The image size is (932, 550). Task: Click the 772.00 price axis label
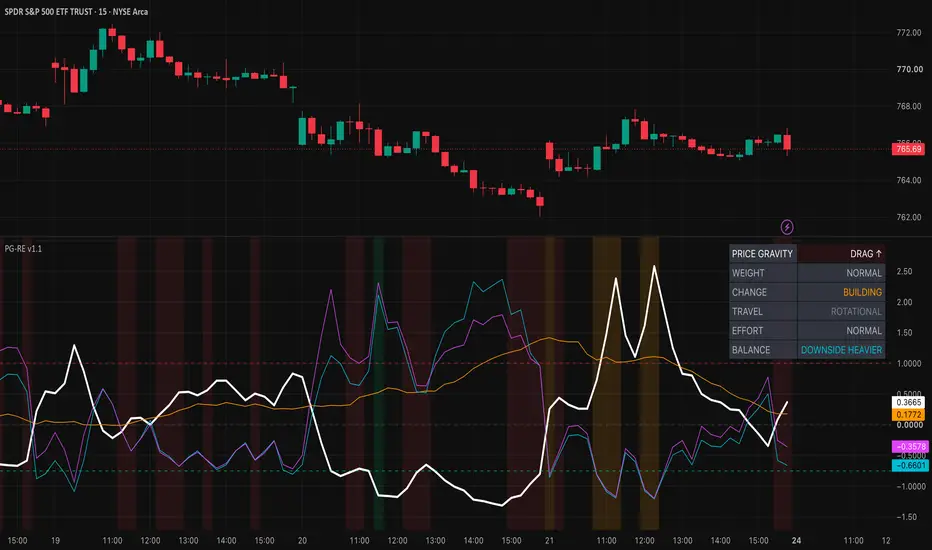[x=909, y=33]
